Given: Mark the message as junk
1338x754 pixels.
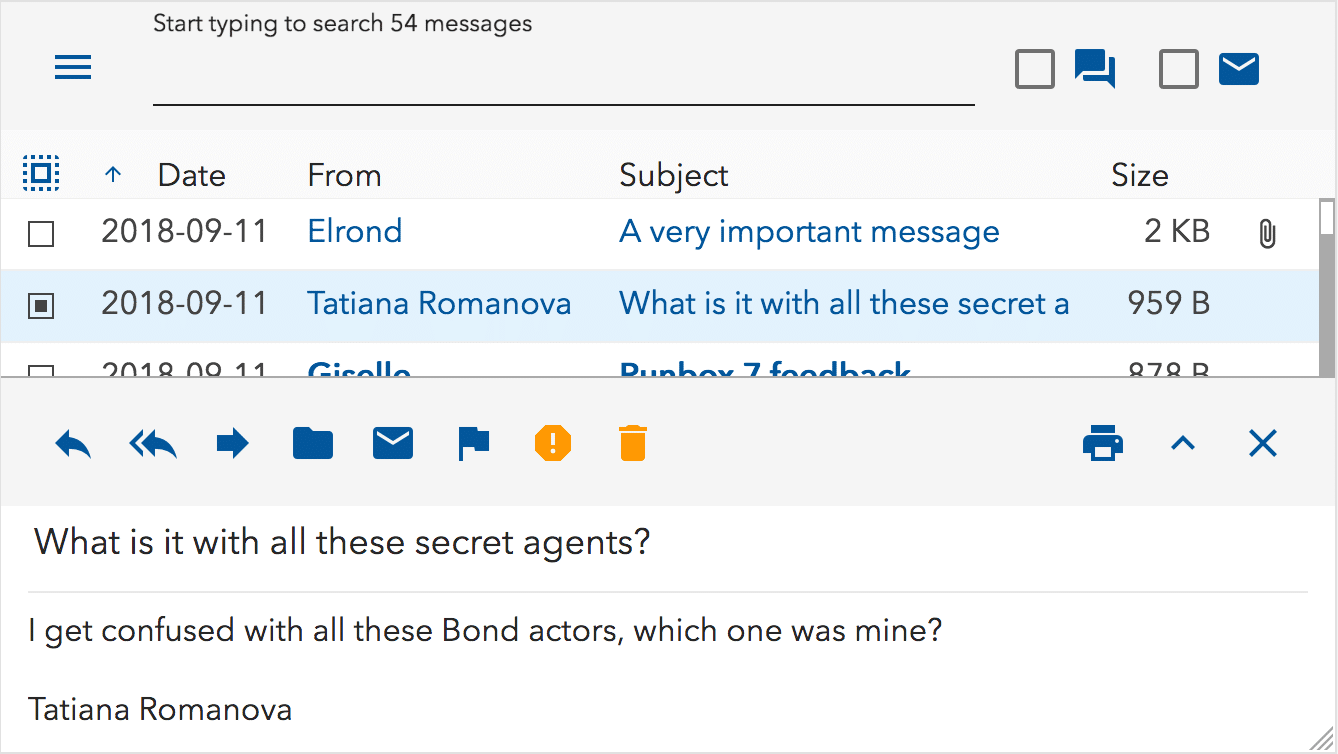Looking at the screenshot, I should click(x=552, y=443).
